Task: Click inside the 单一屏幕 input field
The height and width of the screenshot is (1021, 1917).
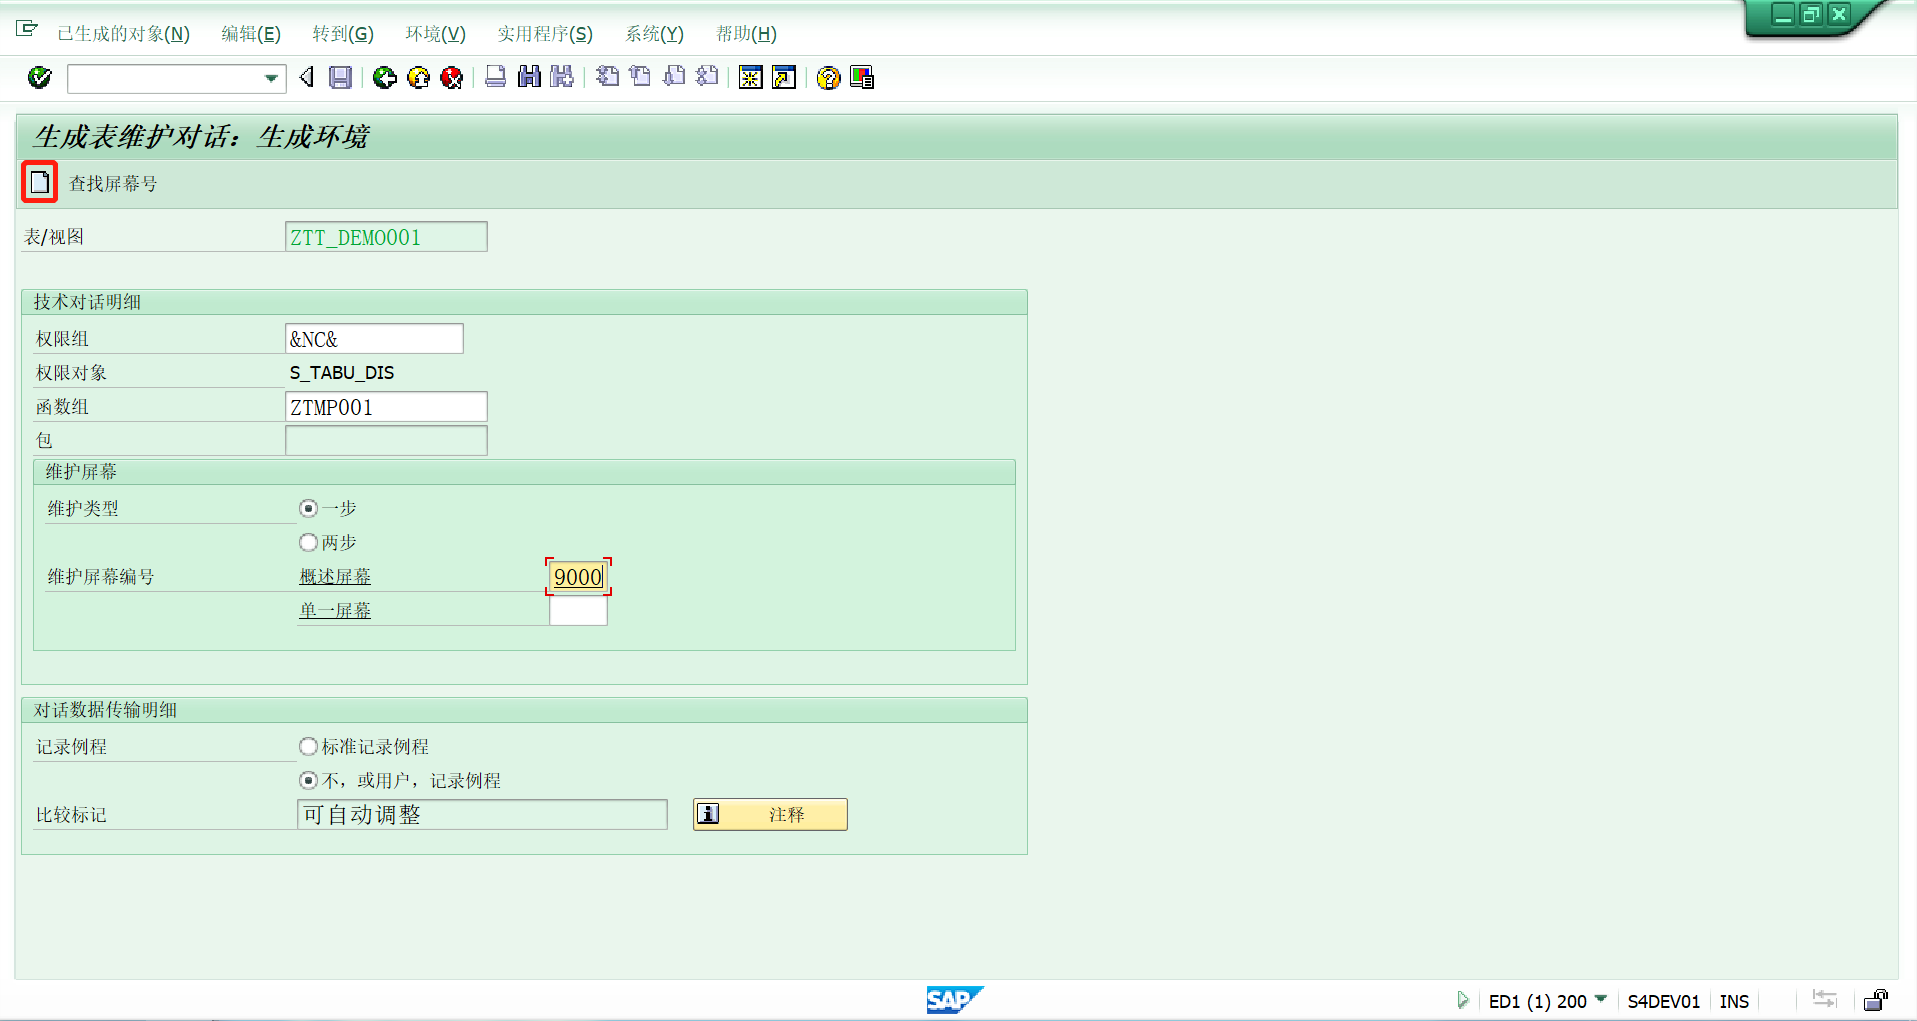Action: point(578,610)
